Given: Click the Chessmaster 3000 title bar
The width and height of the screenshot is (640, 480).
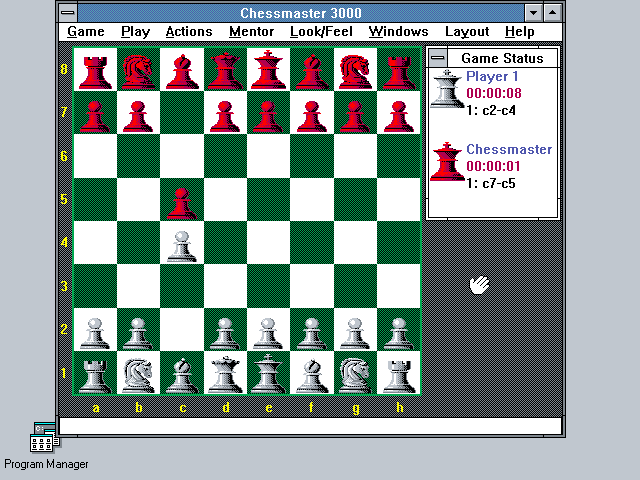Looking at the screenshot, I should [300, 13].
